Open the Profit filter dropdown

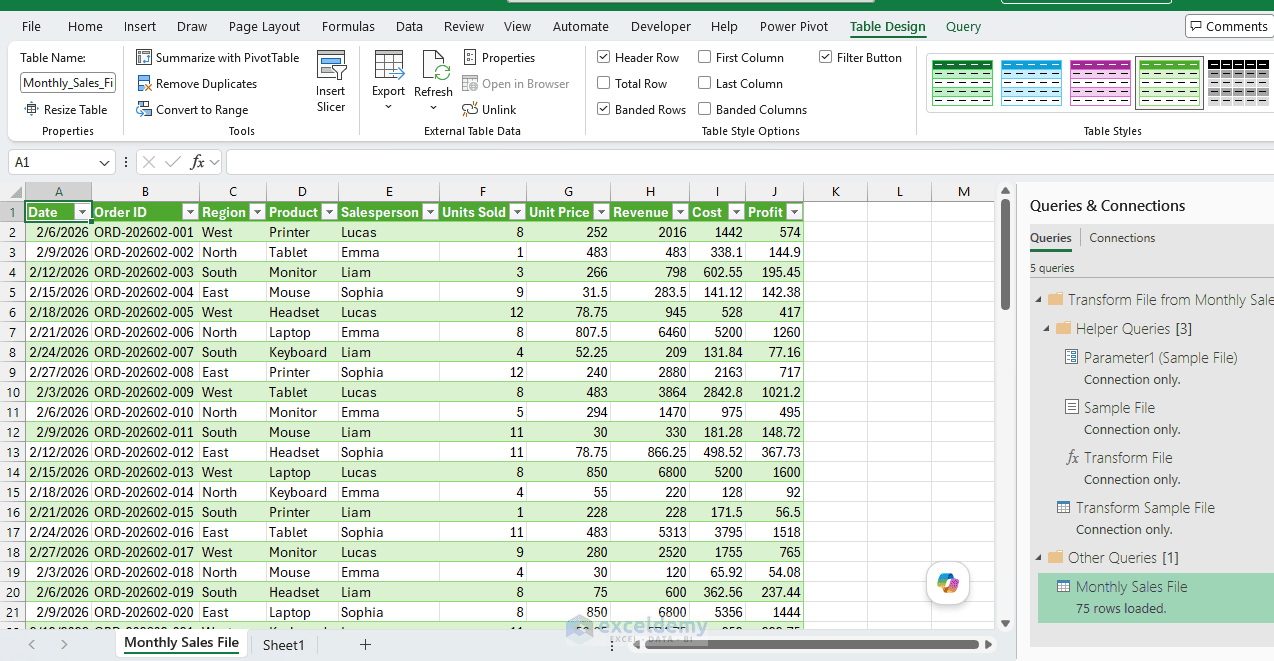click(x=794, y=212)
